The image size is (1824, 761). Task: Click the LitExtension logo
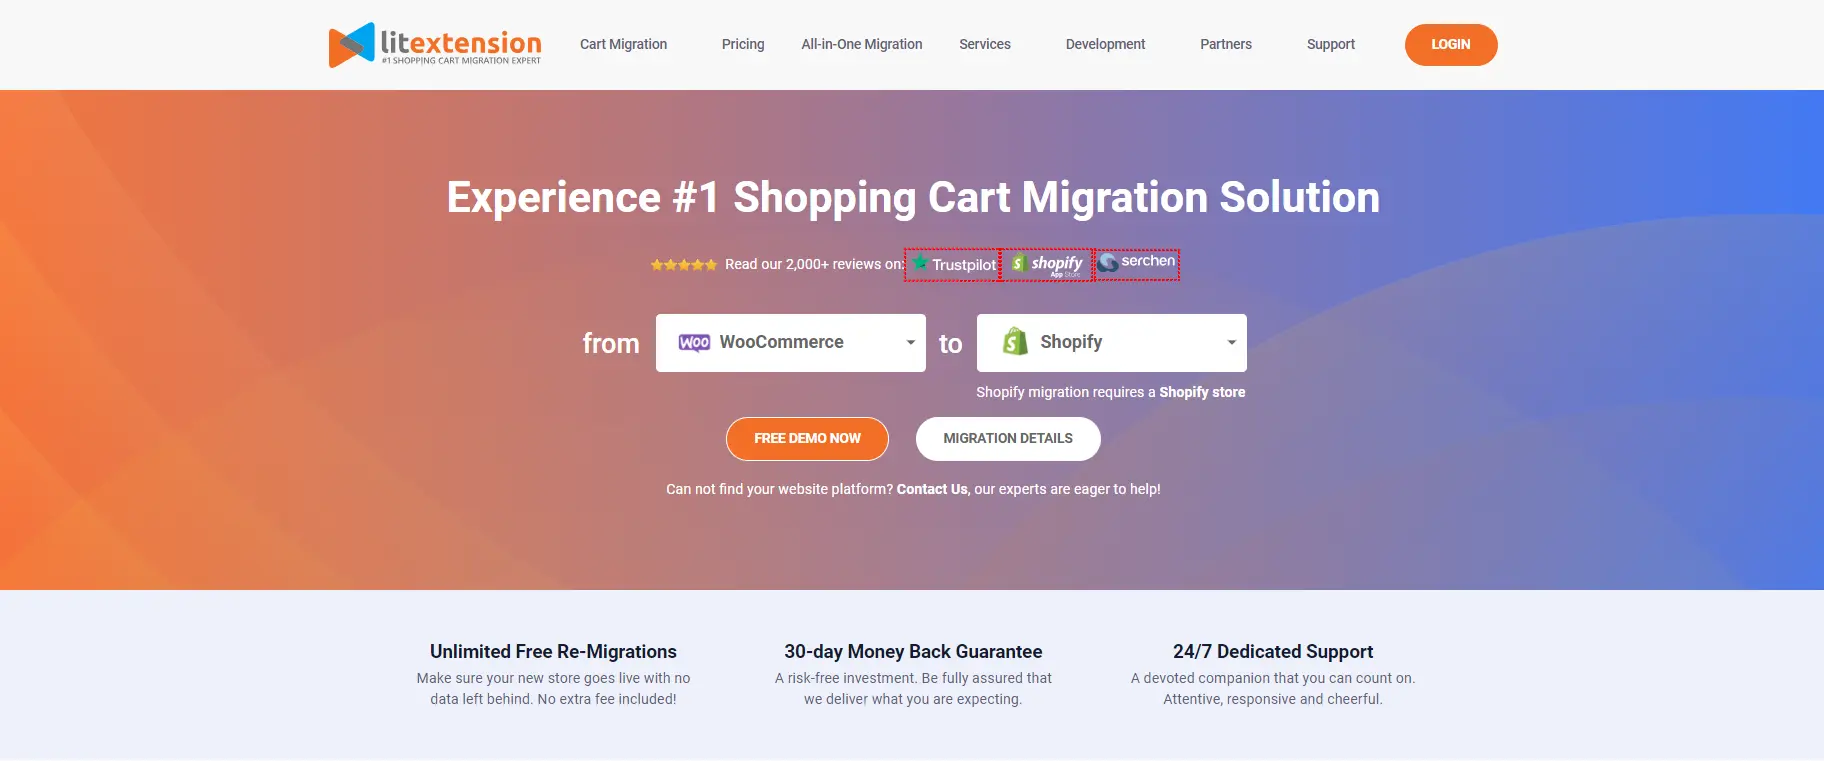click(435, 45)
